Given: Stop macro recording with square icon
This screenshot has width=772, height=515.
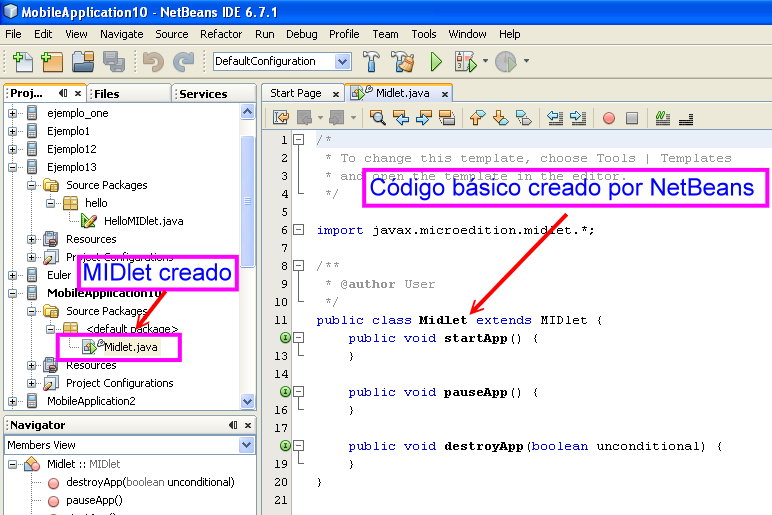Looking at the screenshot, I should [x=632, y=118].
